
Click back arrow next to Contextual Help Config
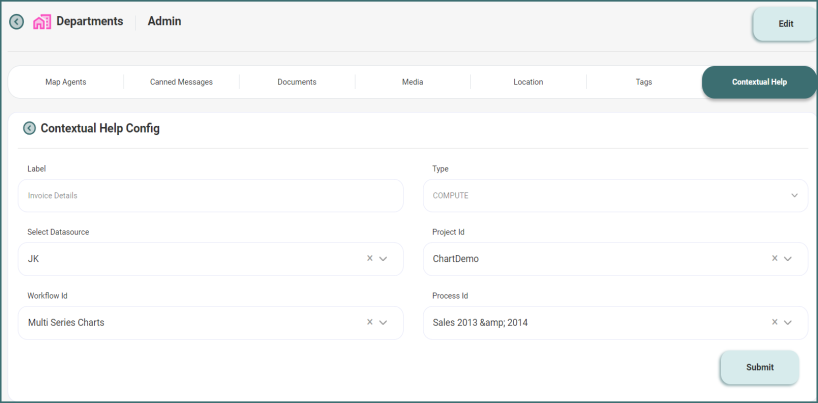[29, 128]
